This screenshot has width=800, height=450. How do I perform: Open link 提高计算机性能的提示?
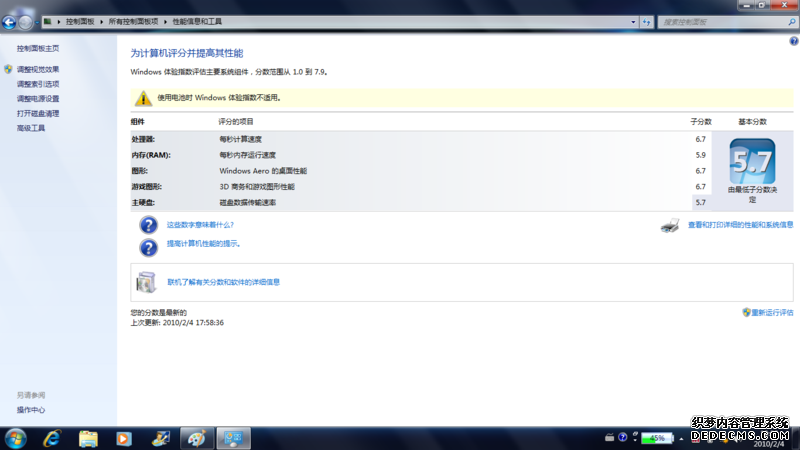tap(204, 244)
